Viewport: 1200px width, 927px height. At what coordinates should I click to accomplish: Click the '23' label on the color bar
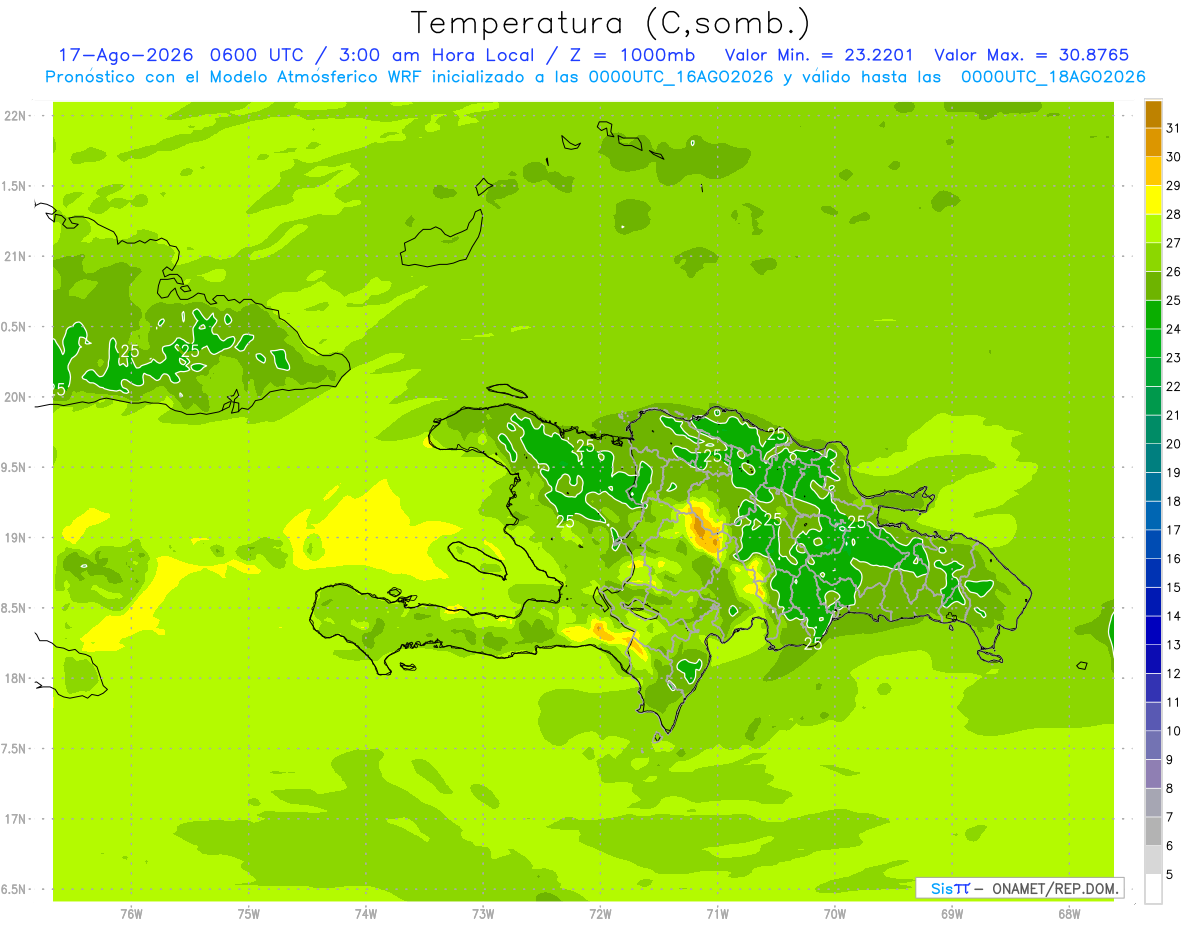pos(1174,358)
